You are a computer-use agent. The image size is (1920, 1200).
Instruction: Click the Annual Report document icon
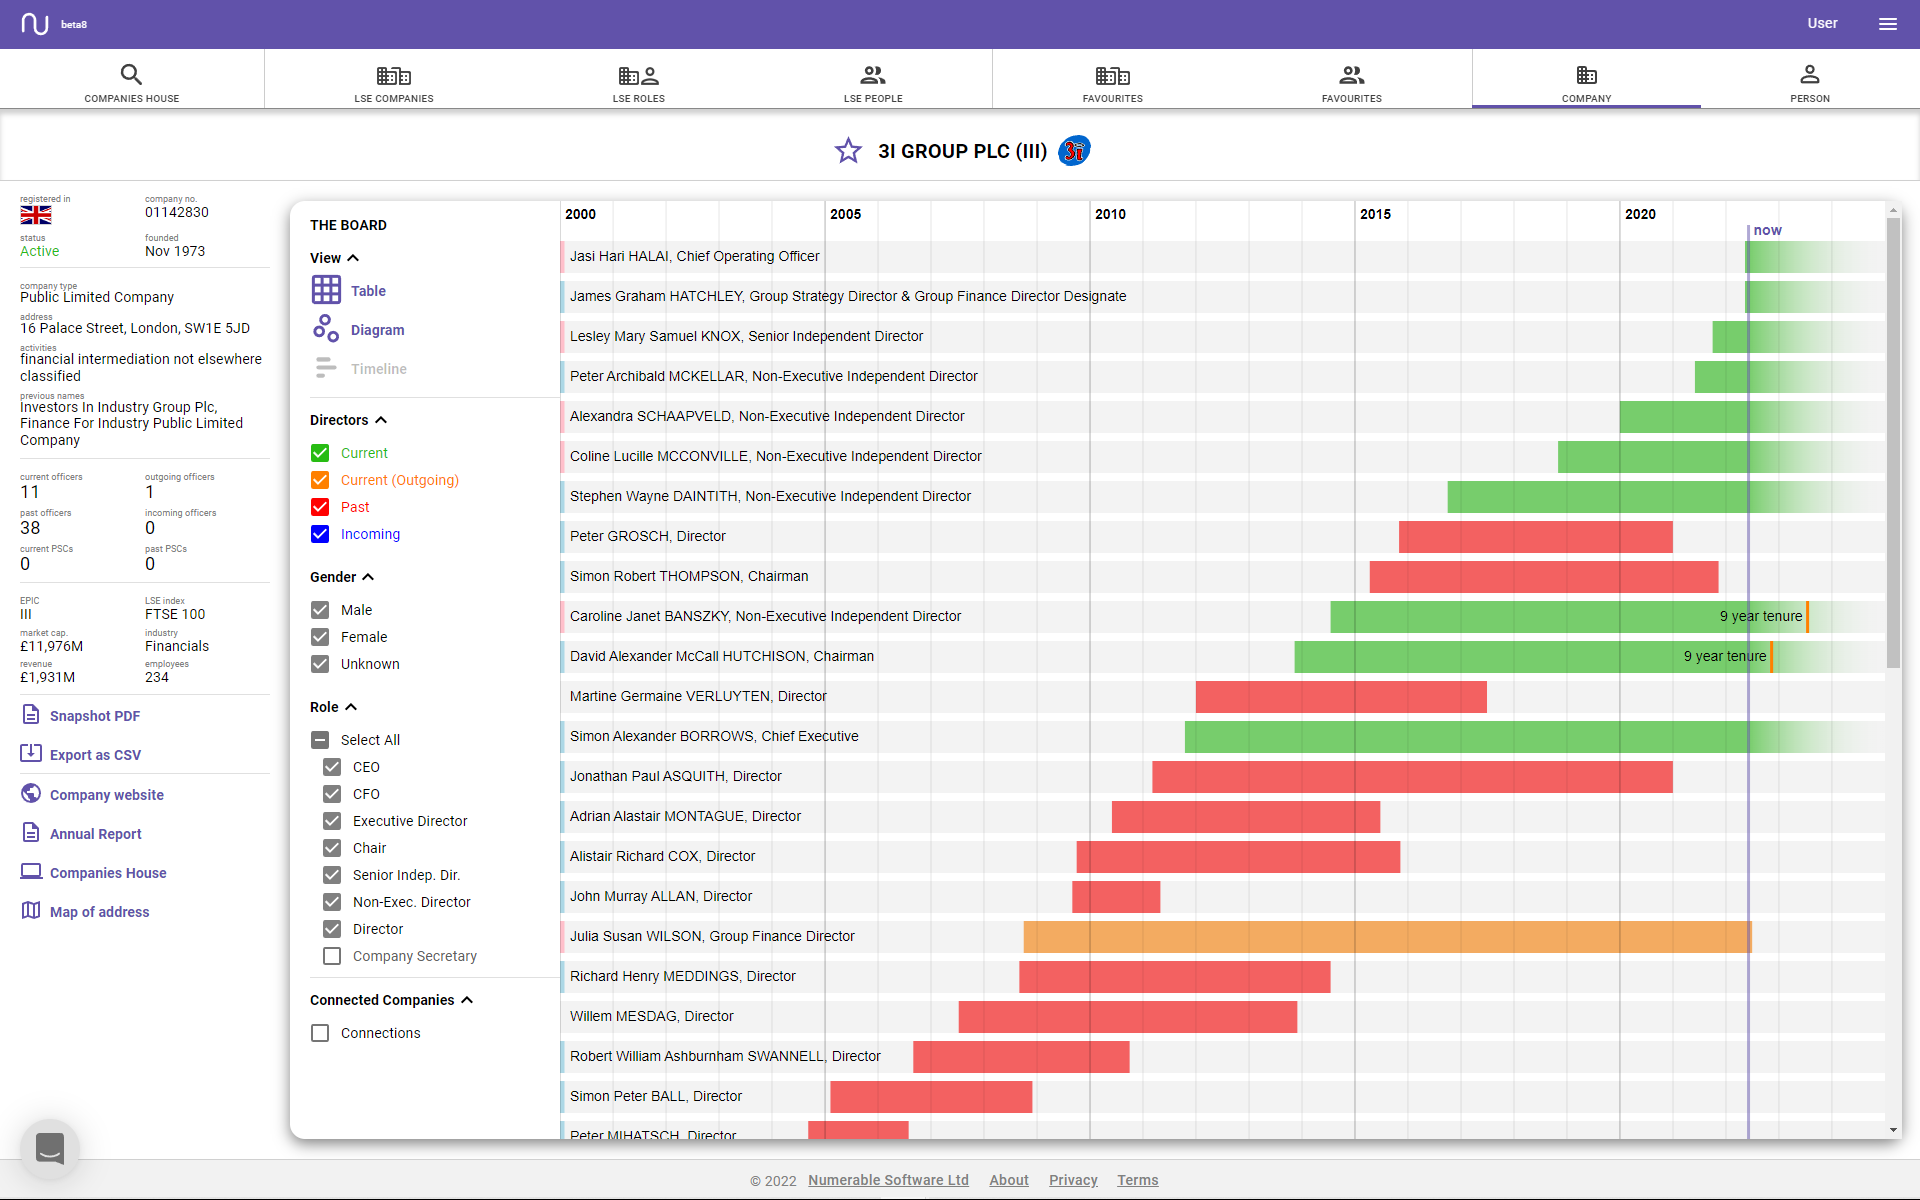click(31, 833)
